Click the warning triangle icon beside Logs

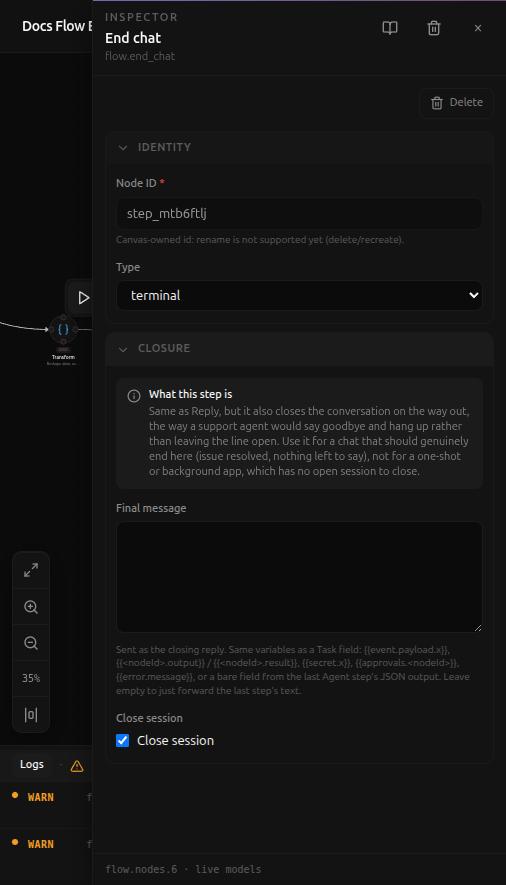coord(77,766)
